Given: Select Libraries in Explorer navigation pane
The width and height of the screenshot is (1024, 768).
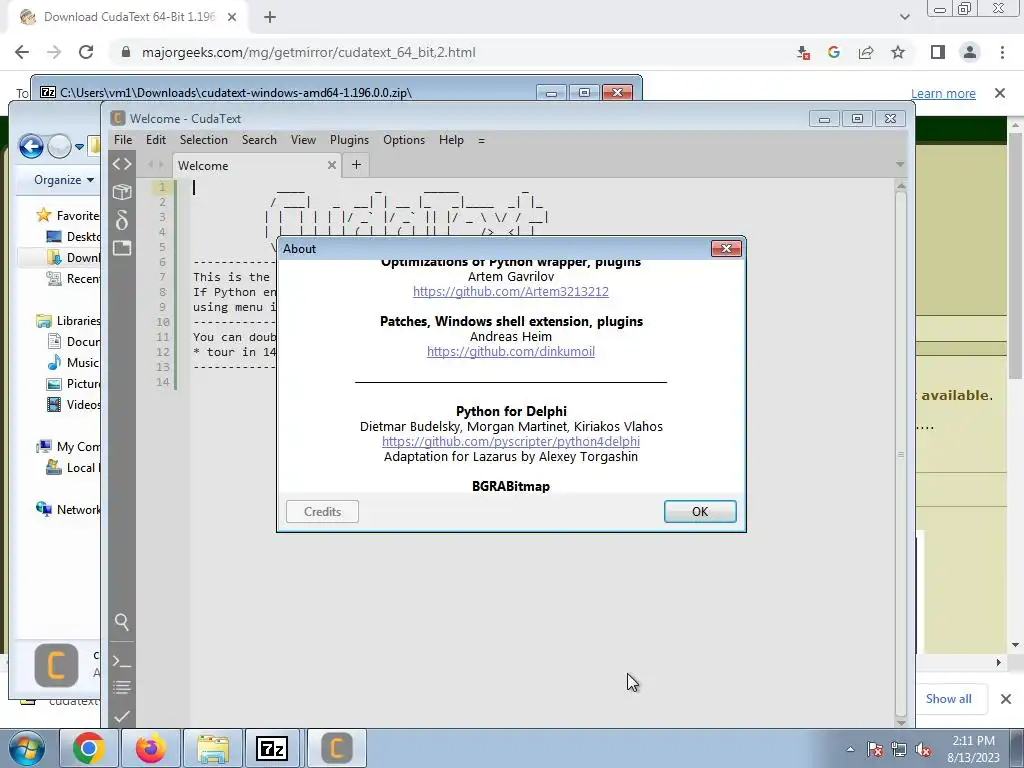Looking at the screenshot, I should click(x=68, y=321).
